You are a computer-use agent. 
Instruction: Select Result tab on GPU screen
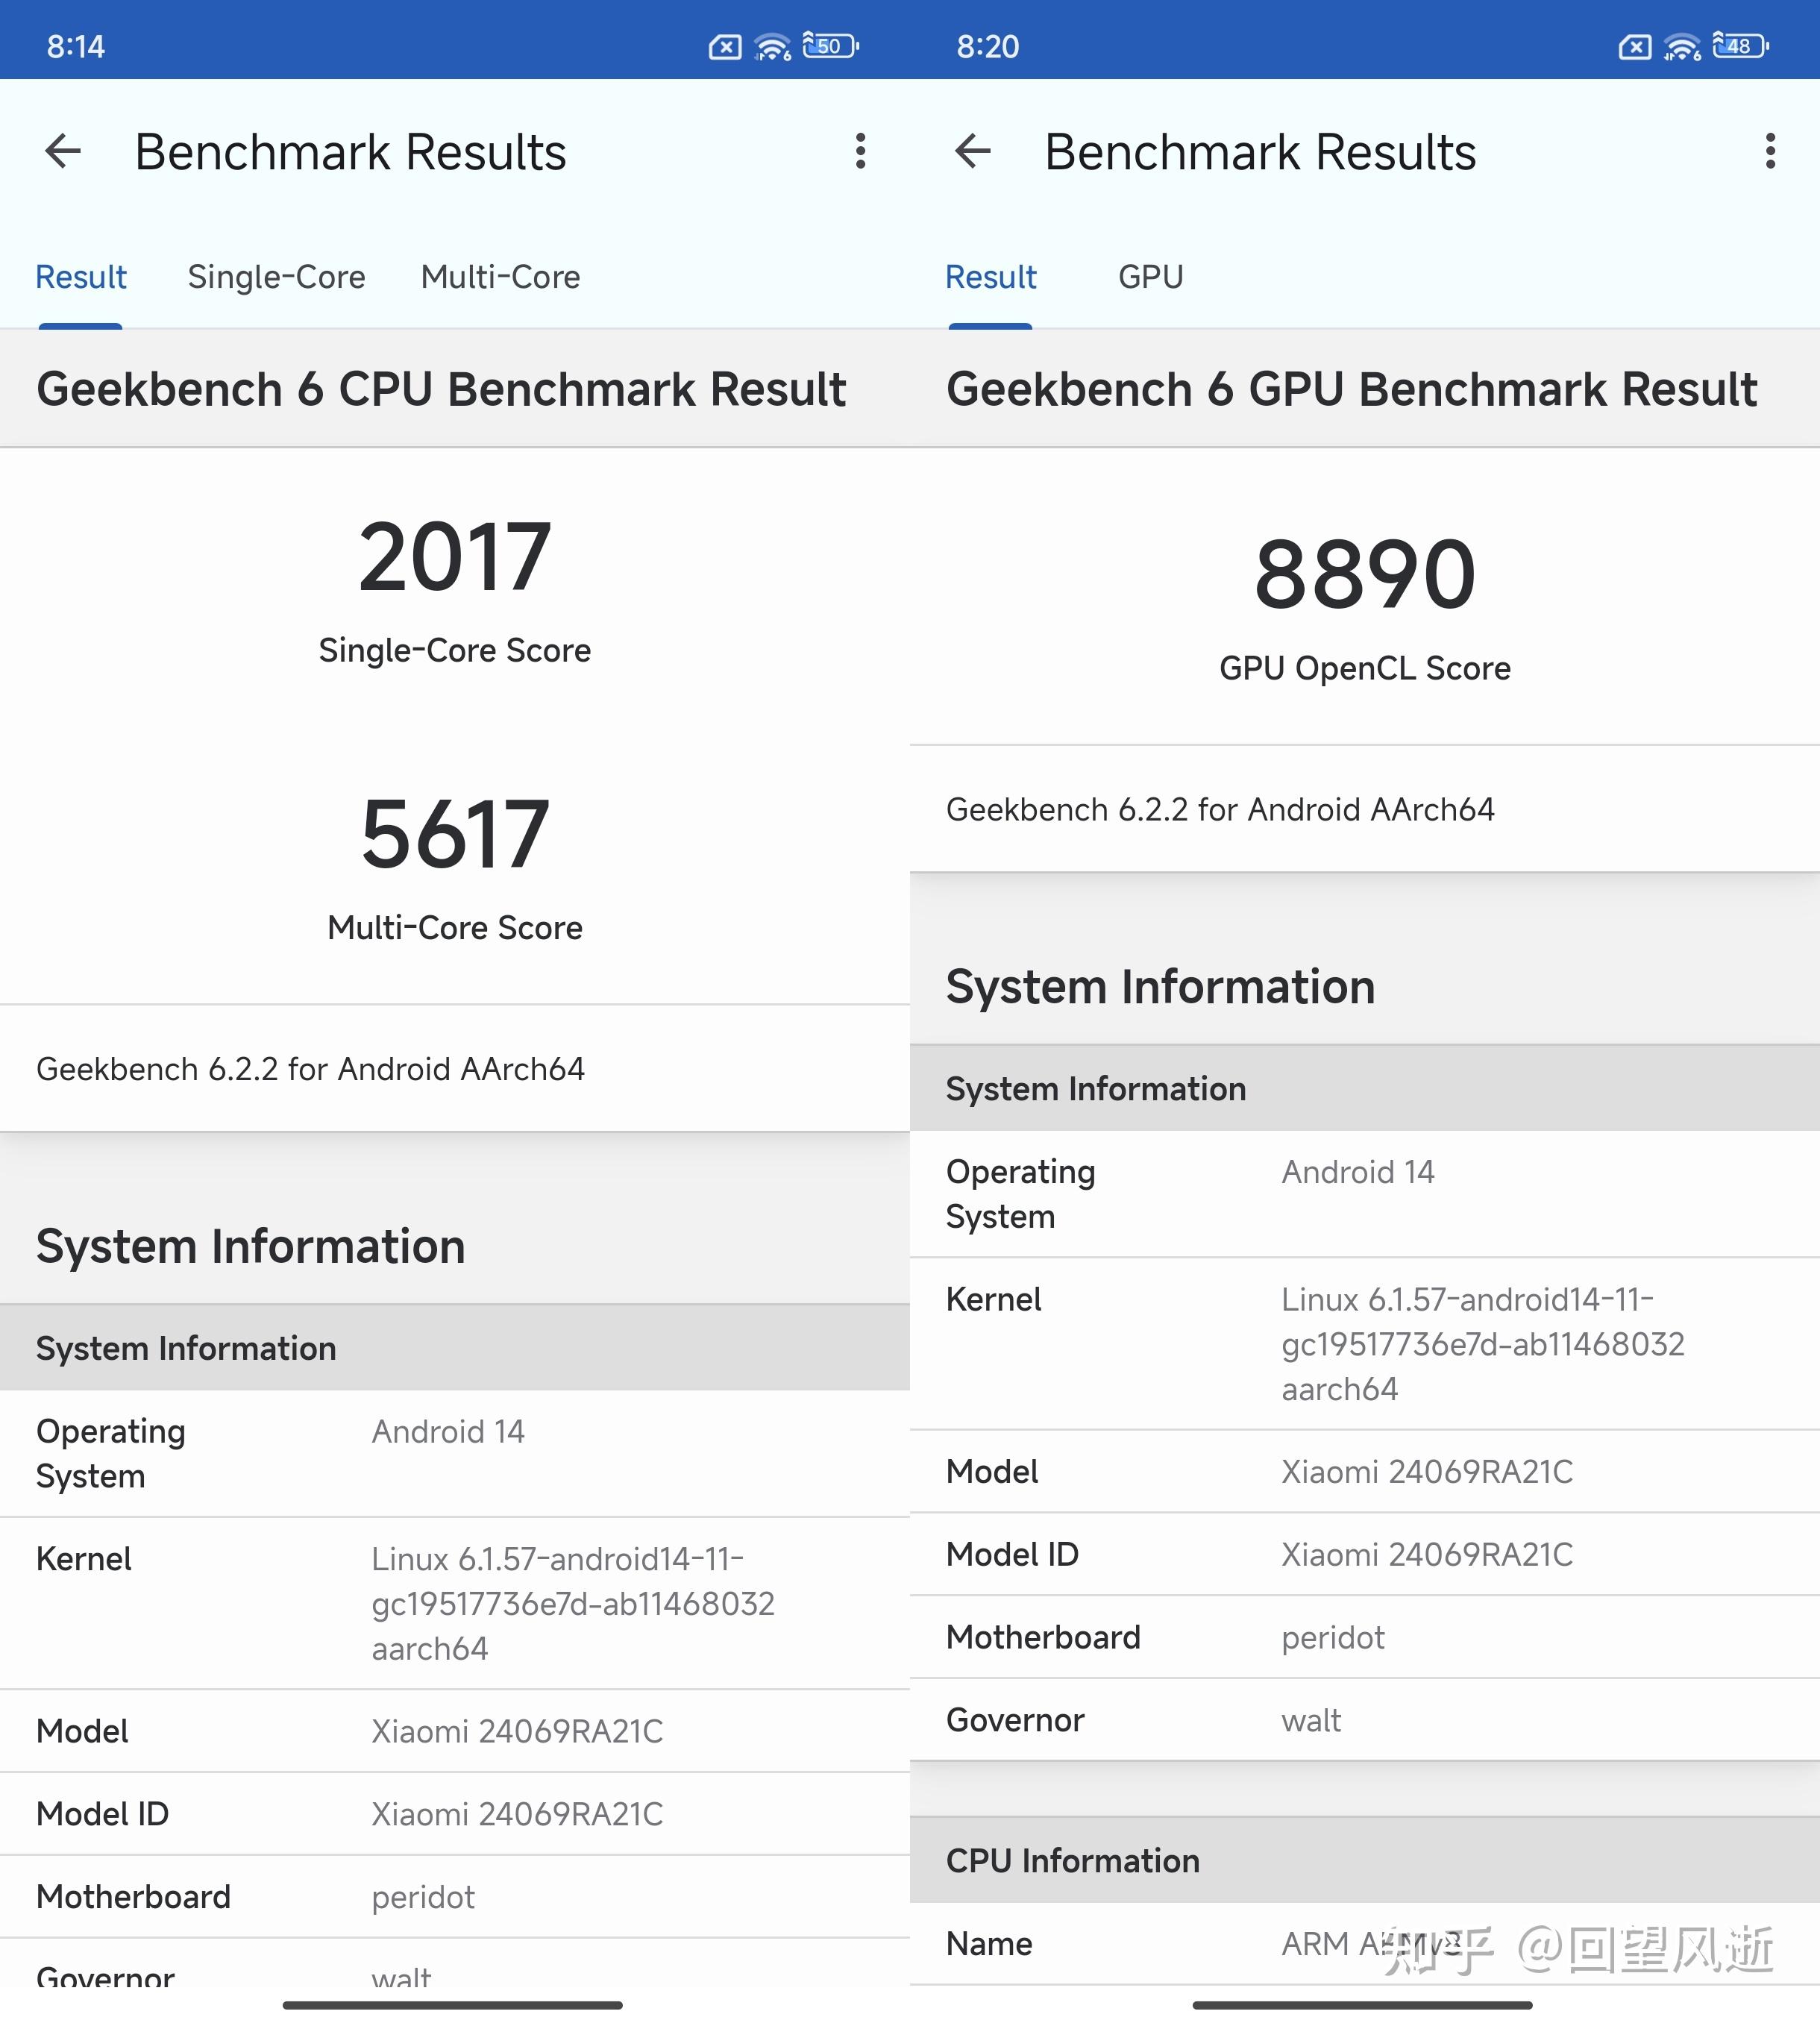991,277
